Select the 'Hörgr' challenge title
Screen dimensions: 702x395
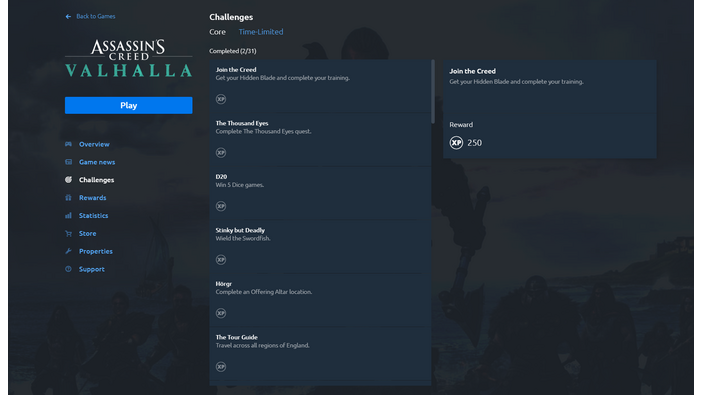223,283
